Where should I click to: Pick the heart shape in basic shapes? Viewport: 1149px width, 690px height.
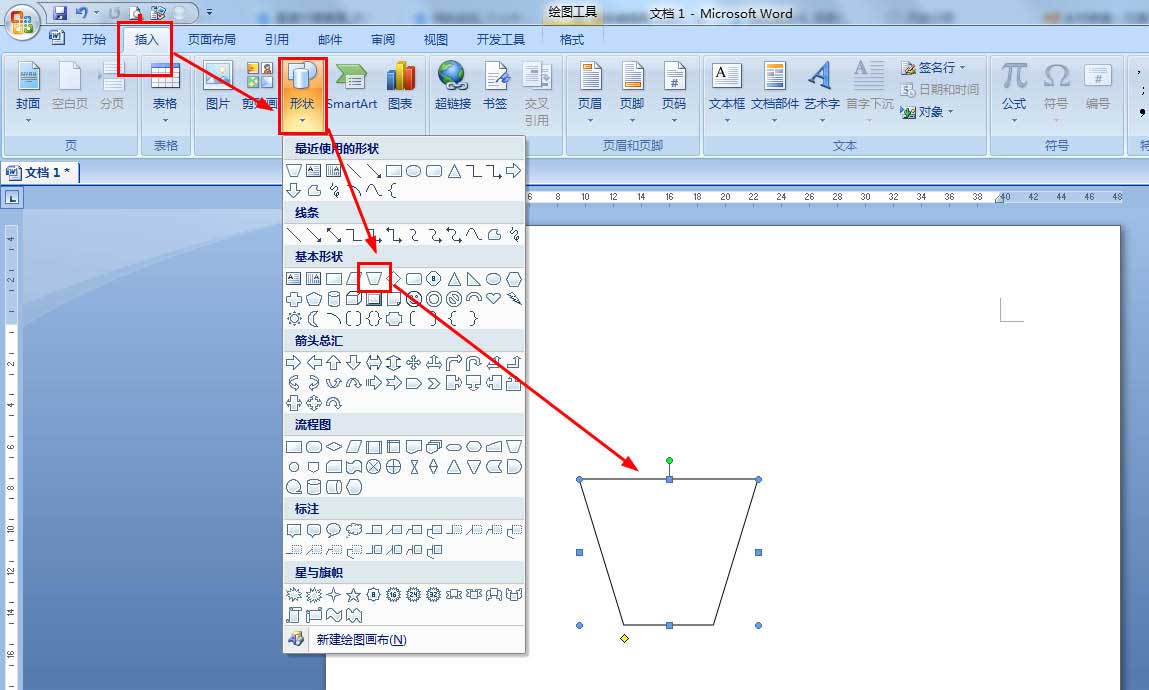[494, 298]
